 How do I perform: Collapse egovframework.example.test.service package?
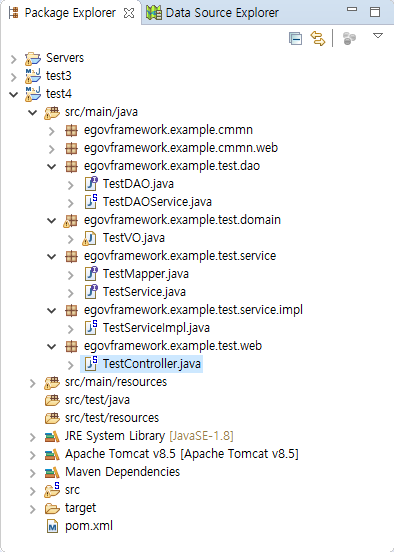[x=52, y=257]
